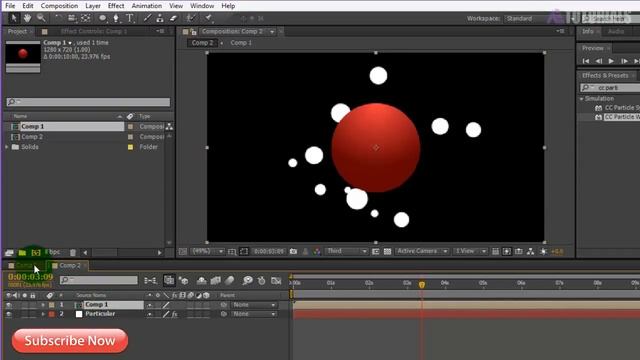Viewport: 640px width, 360px height.
Task: Select Comp 2 item in Project panel
Action: pyautogui.click(x=32, y=137)
